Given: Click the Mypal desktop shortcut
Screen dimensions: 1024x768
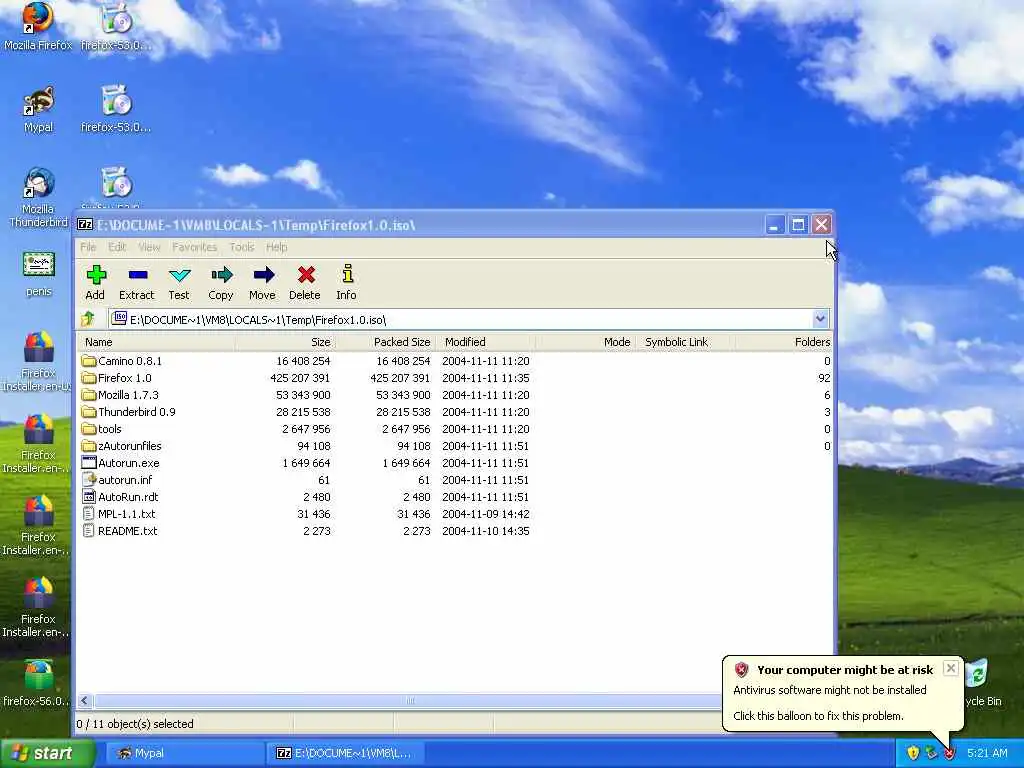Looking at the screenshot, I should (38, 110).
